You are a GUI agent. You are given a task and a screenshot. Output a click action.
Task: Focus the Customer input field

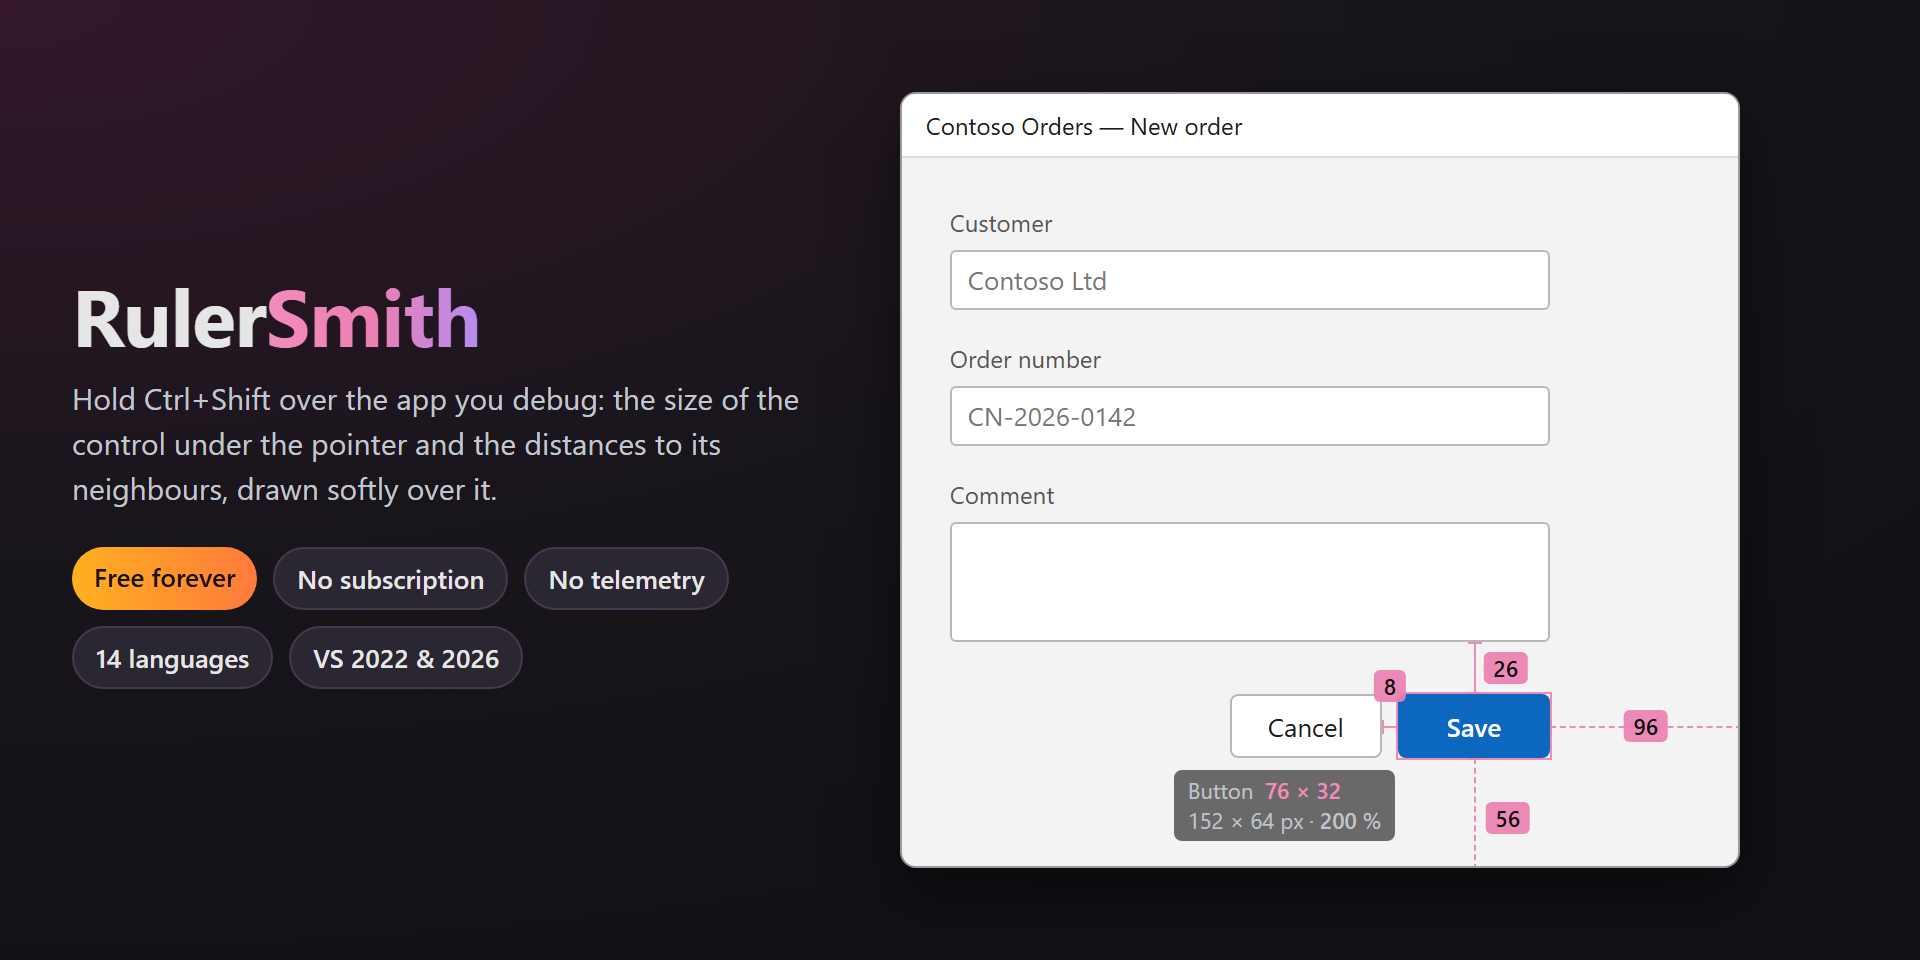pos(1250,280)
